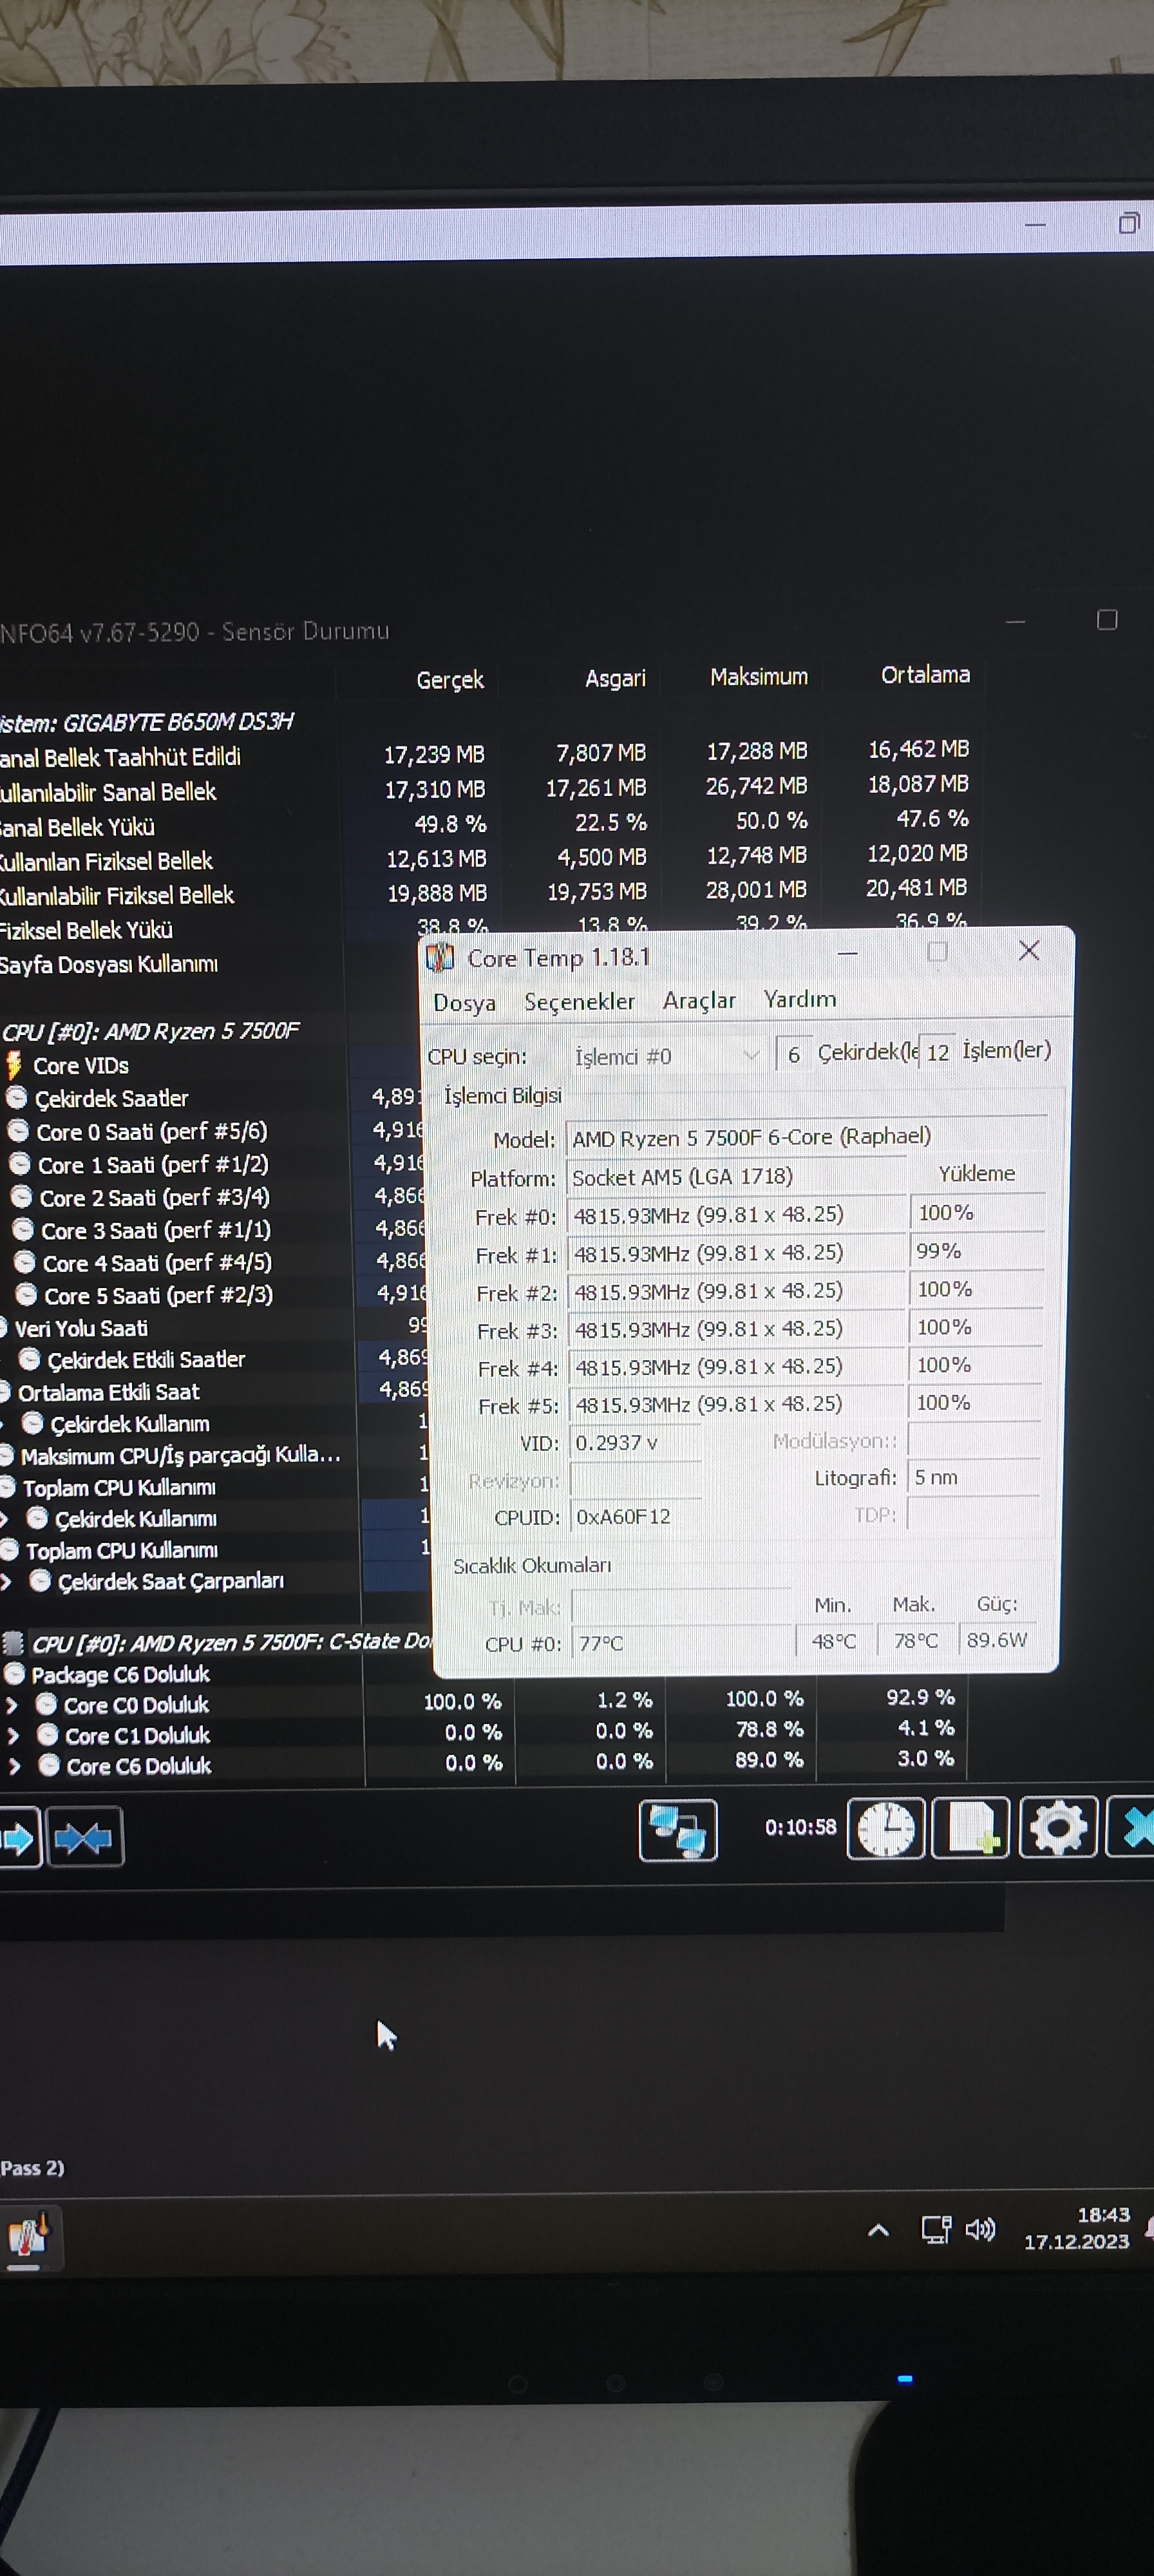Minimize the Core Temp window
This screenshot has height=2576, width=1154.
pyautogui.click(x=848, y=953)
